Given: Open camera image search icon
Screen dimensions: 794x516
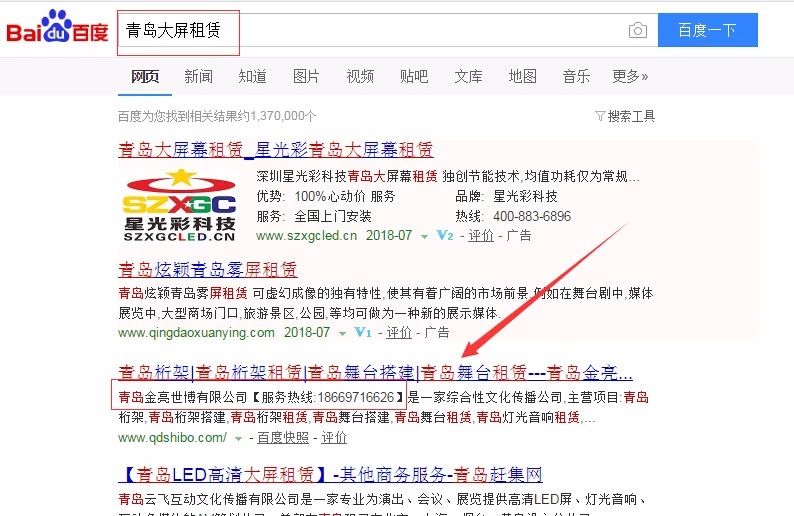Looking at the screenshot, I should click(x=638, y=30).
